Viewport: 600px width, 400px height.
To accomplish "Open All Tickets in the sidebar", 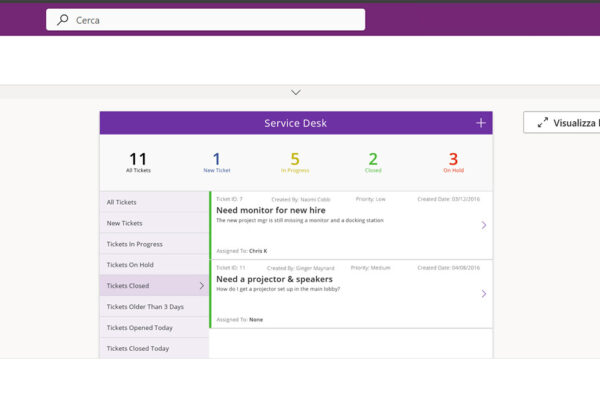I will (x=154, y=202).
